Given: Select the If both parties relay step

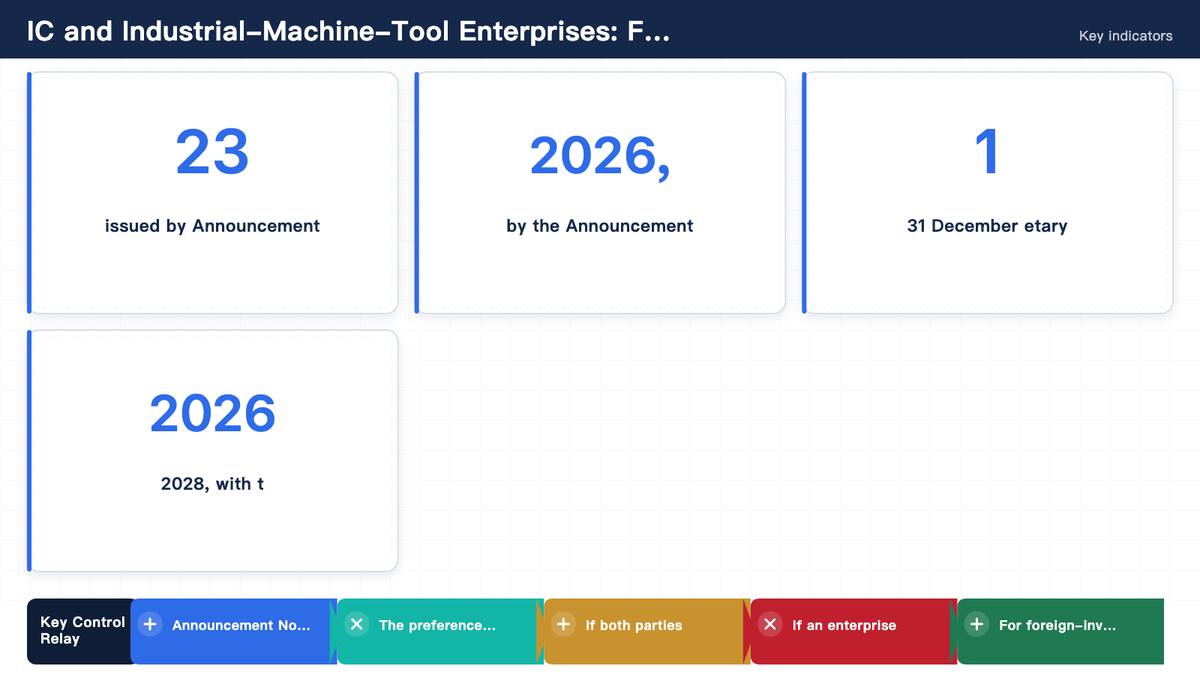Looking at the screenshot, I should click(647, 631).
